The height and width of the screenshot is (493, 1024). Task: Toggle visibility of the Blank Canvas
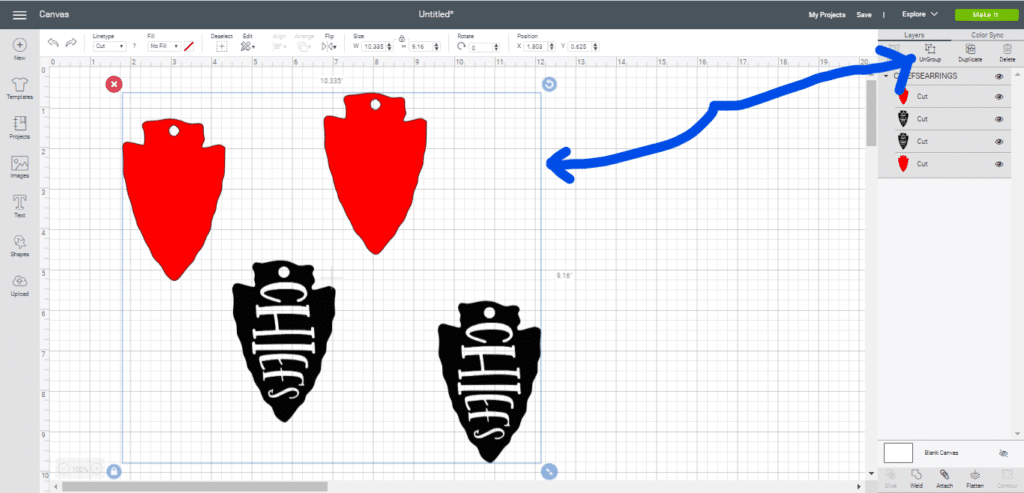click(1002, 453)
